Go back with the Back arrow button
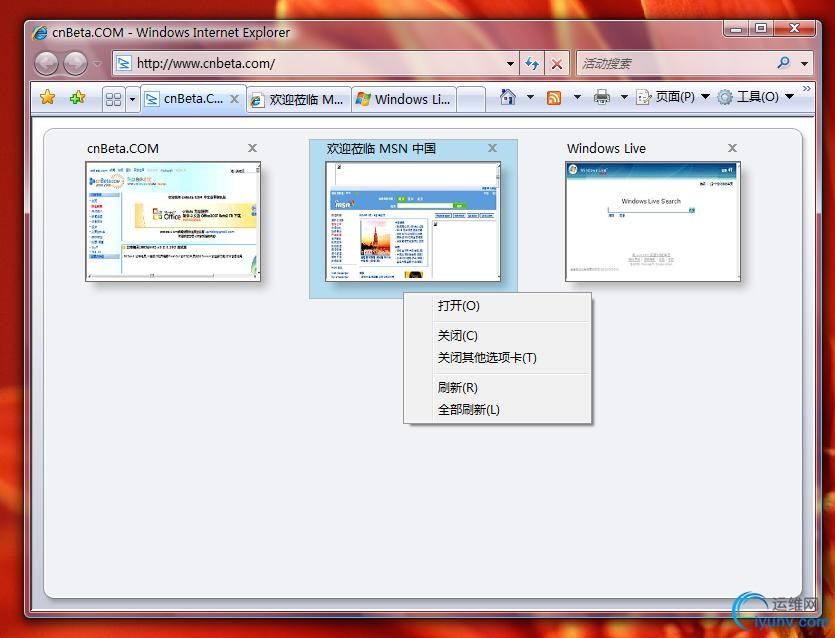The image size is (835, 638). pos(46,63)
